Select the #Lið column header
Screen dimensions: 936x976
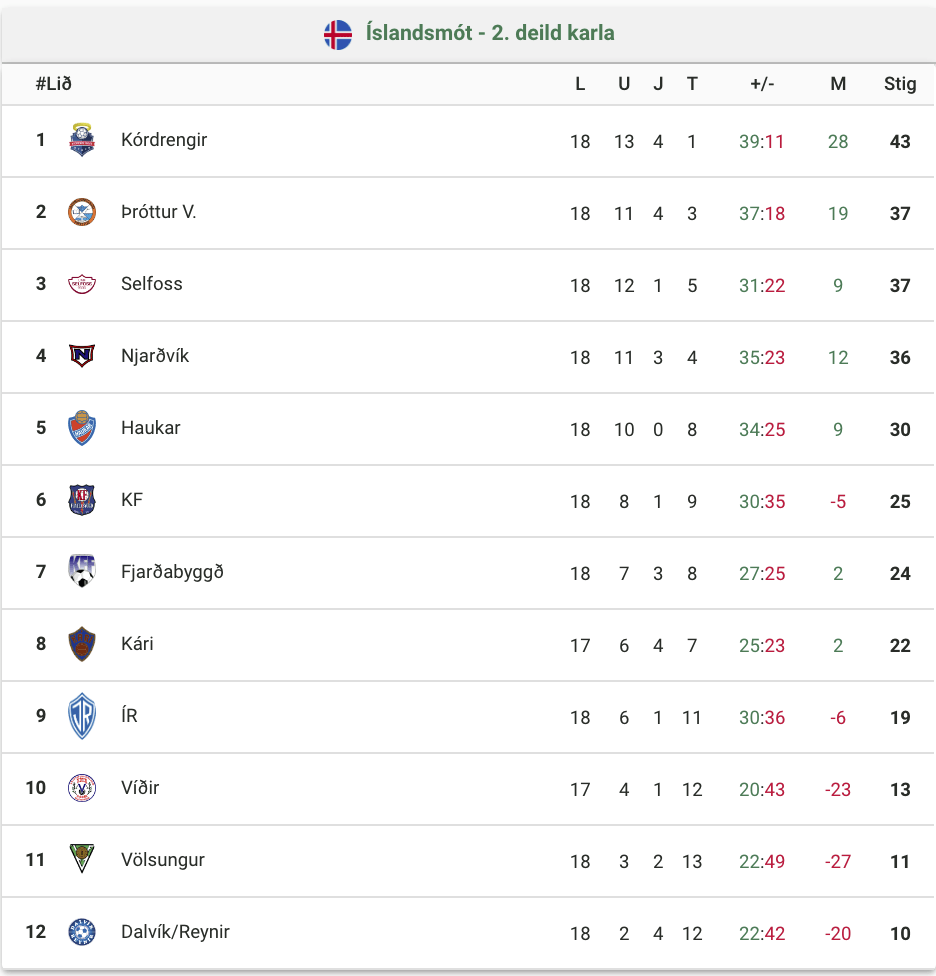[54, 83]
